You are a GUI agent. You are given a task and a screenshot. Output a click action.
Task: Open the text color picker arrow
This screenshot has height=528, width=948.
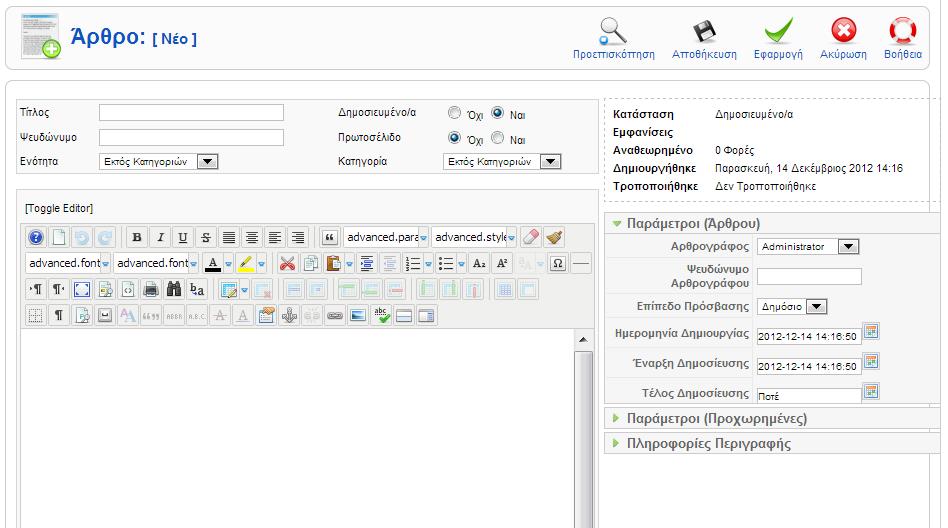click(229, 264)
